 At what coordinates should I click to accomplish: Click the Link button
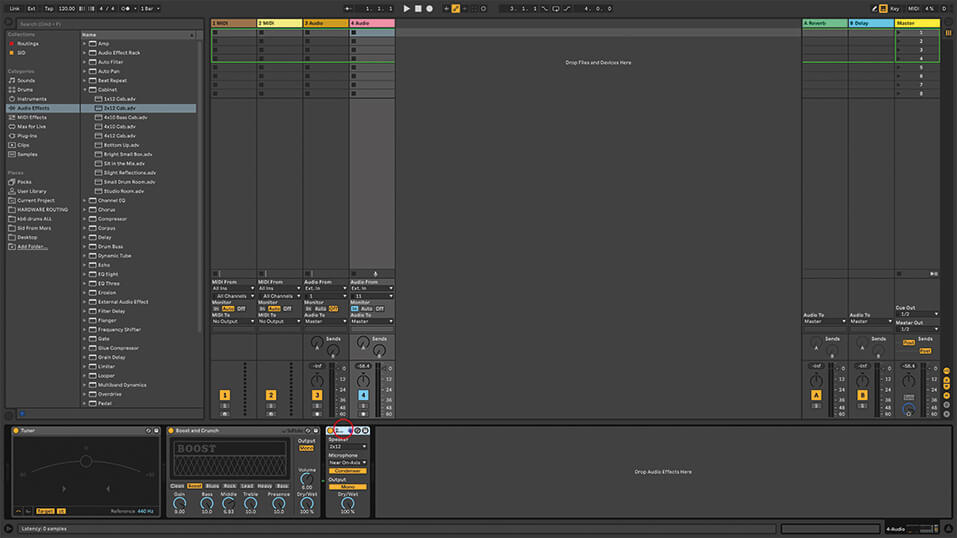(x=15, y=9)
